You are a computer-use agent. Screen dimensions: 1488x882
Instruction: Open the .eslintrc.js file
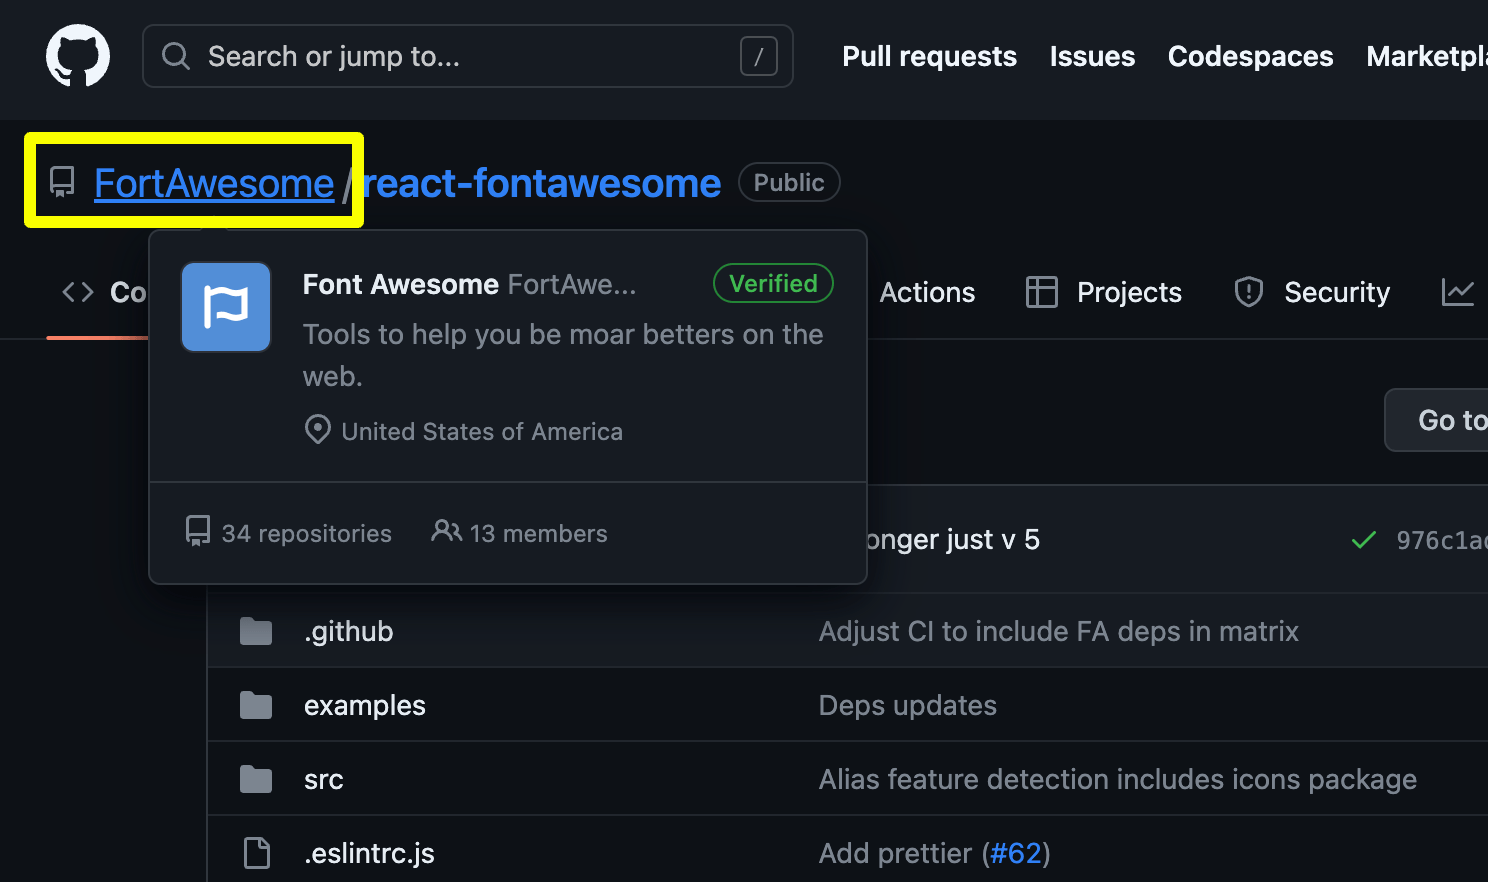click(x=370, y=853)
